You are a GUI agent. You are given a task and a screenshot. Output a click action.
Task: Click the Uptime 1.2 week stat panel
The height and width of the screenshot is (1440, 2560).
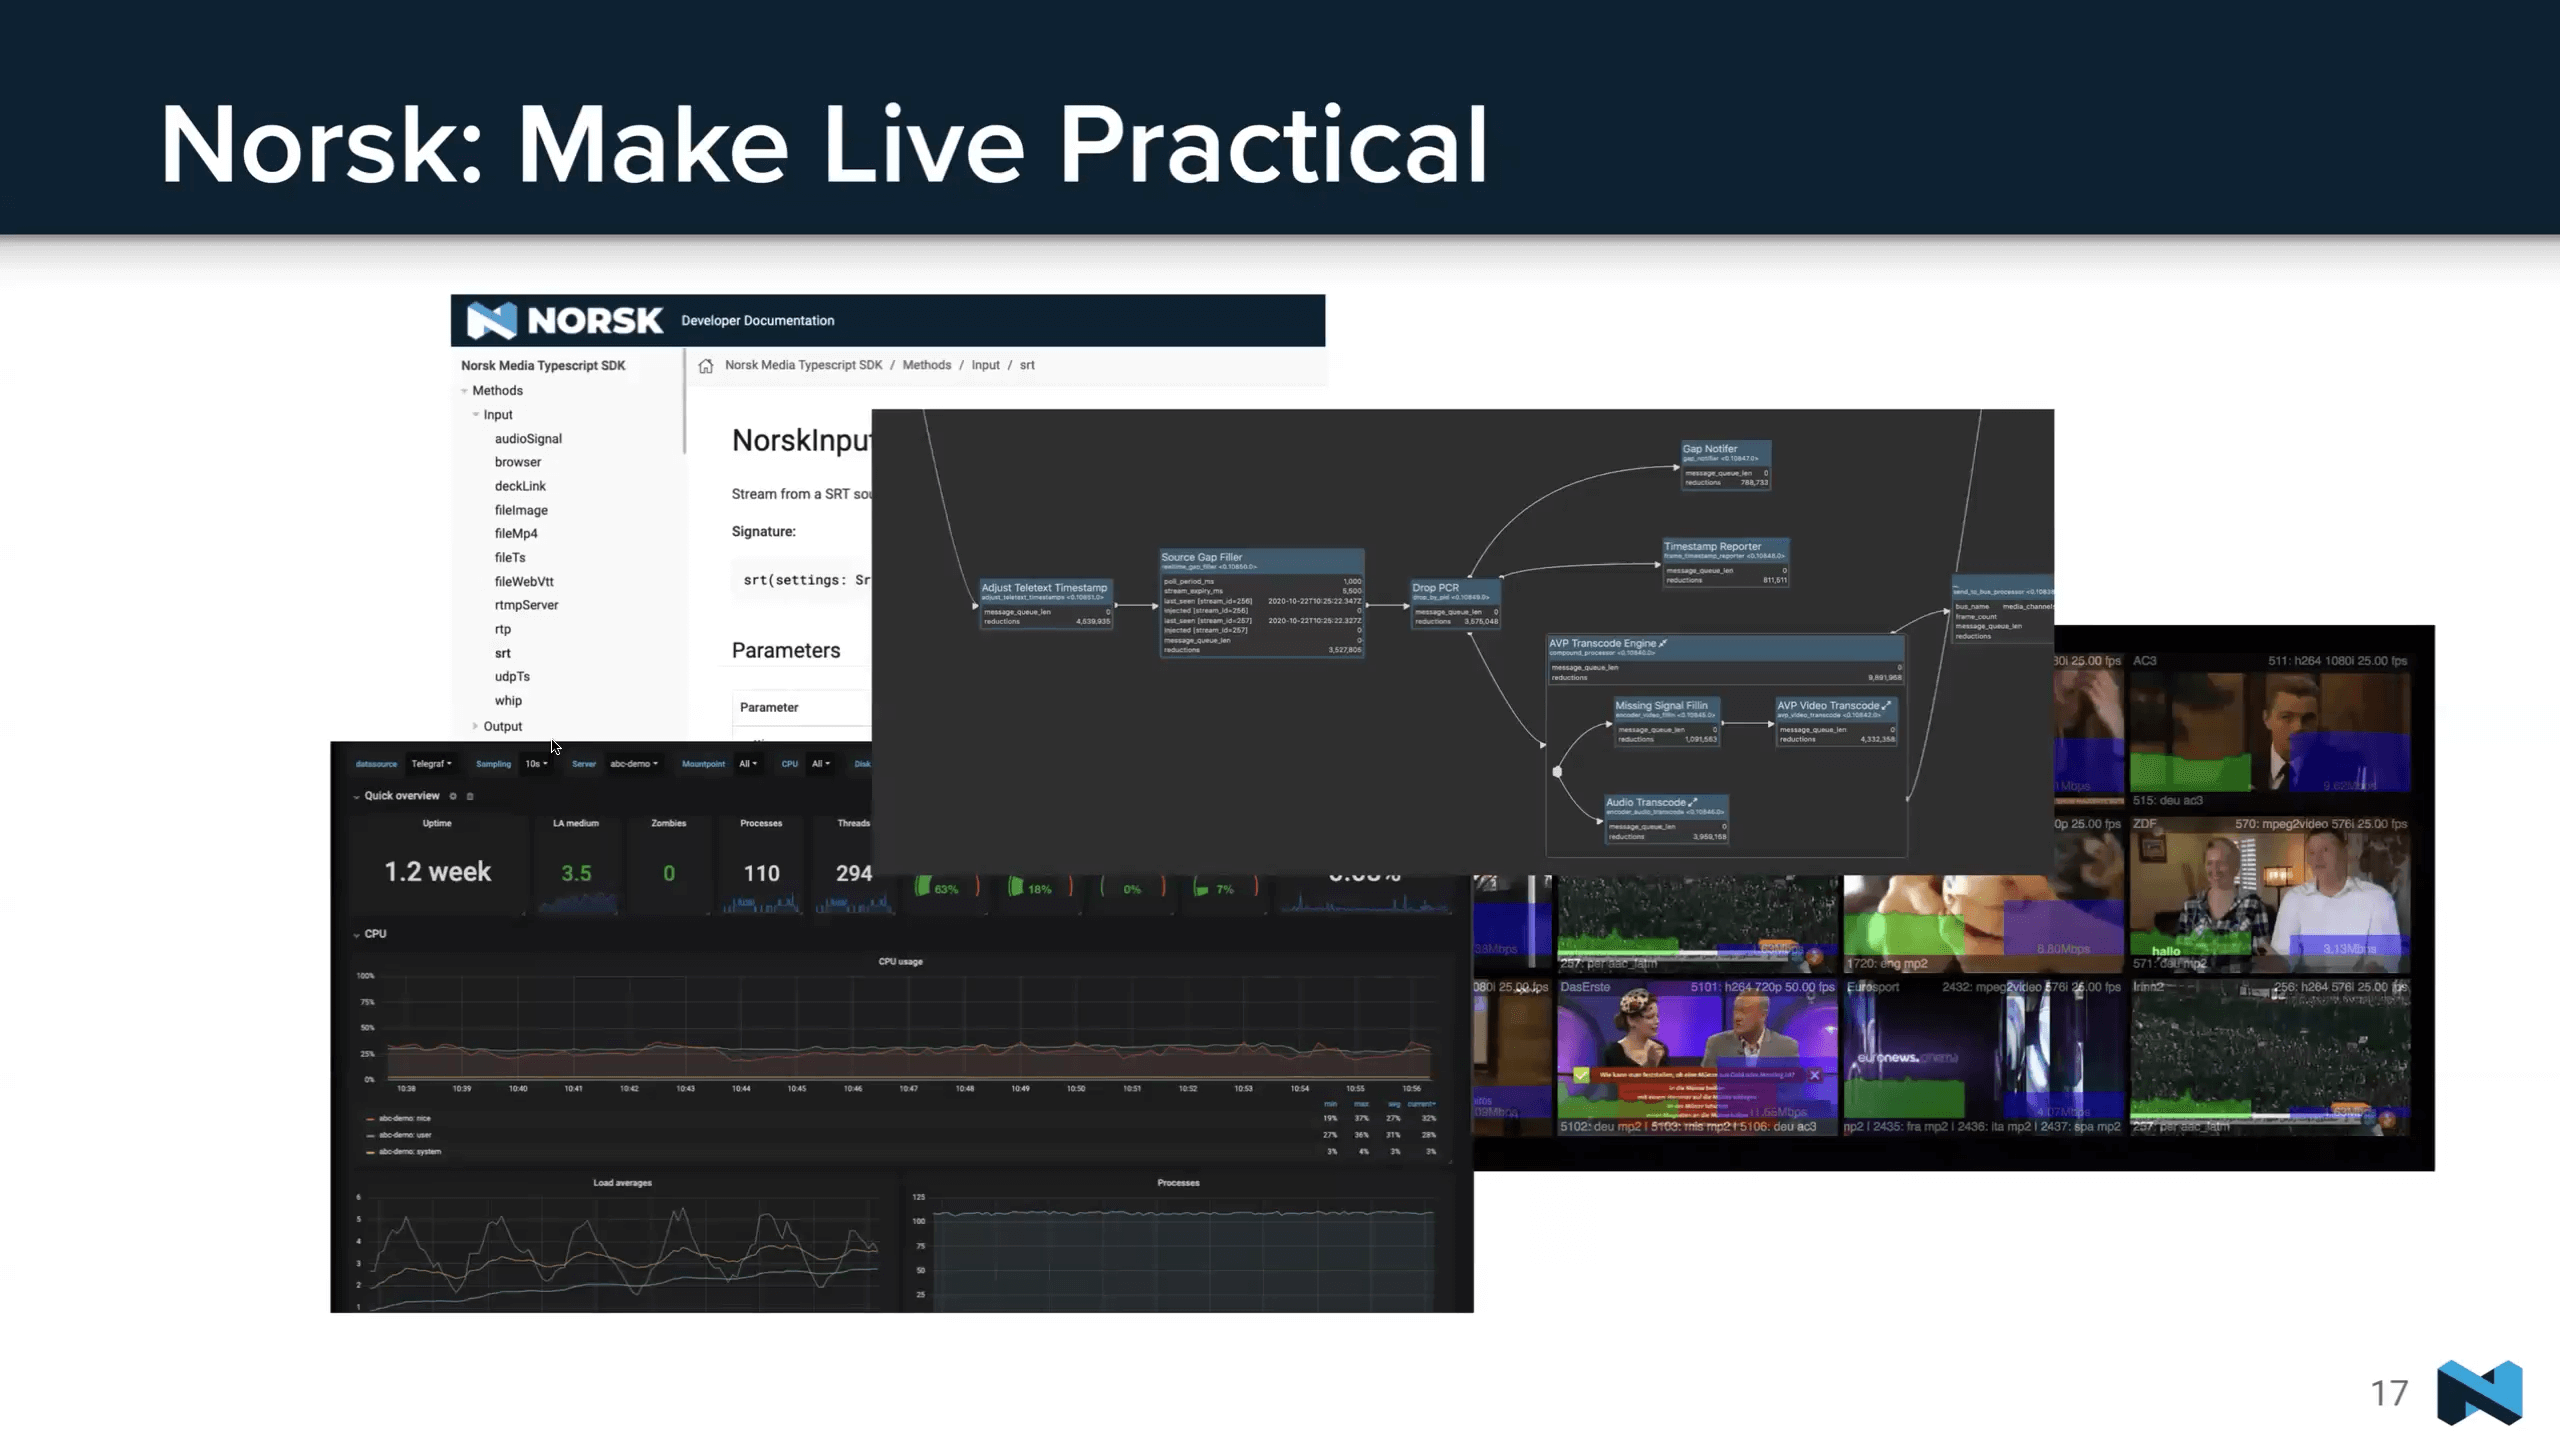point(437,864)
